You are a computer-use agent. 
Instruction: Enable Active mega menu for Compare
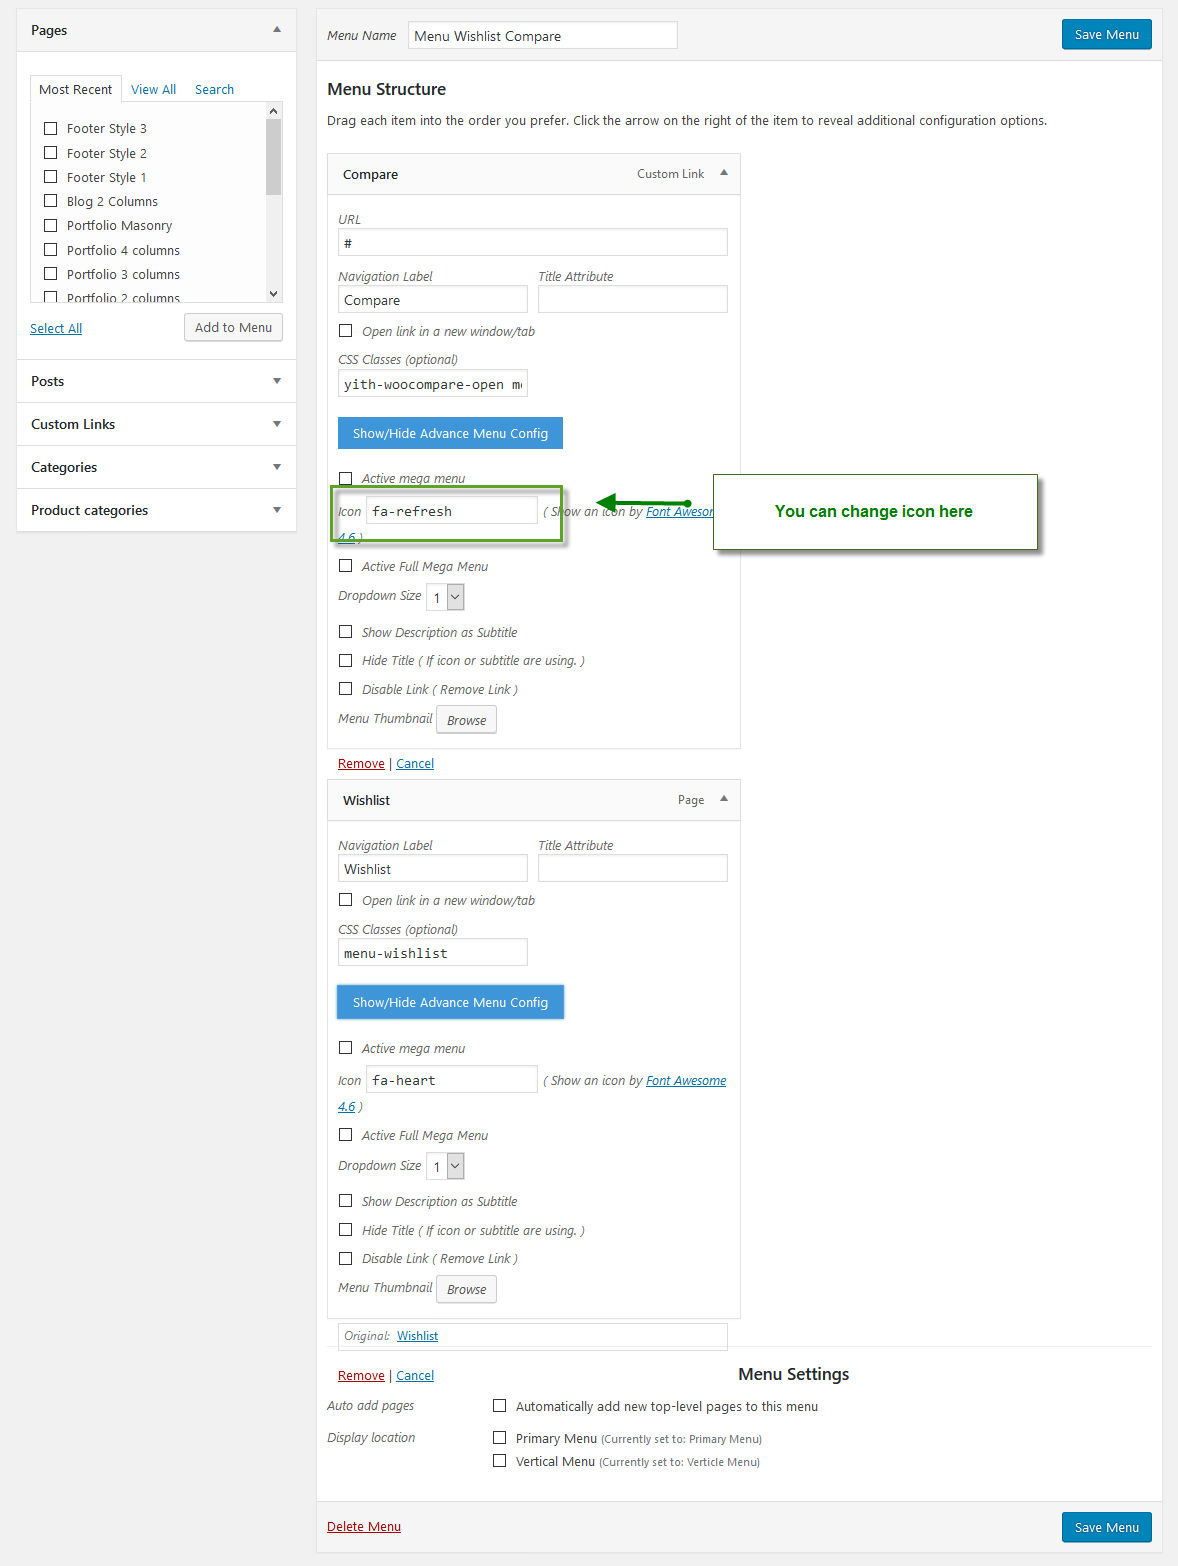click(346, 478)
